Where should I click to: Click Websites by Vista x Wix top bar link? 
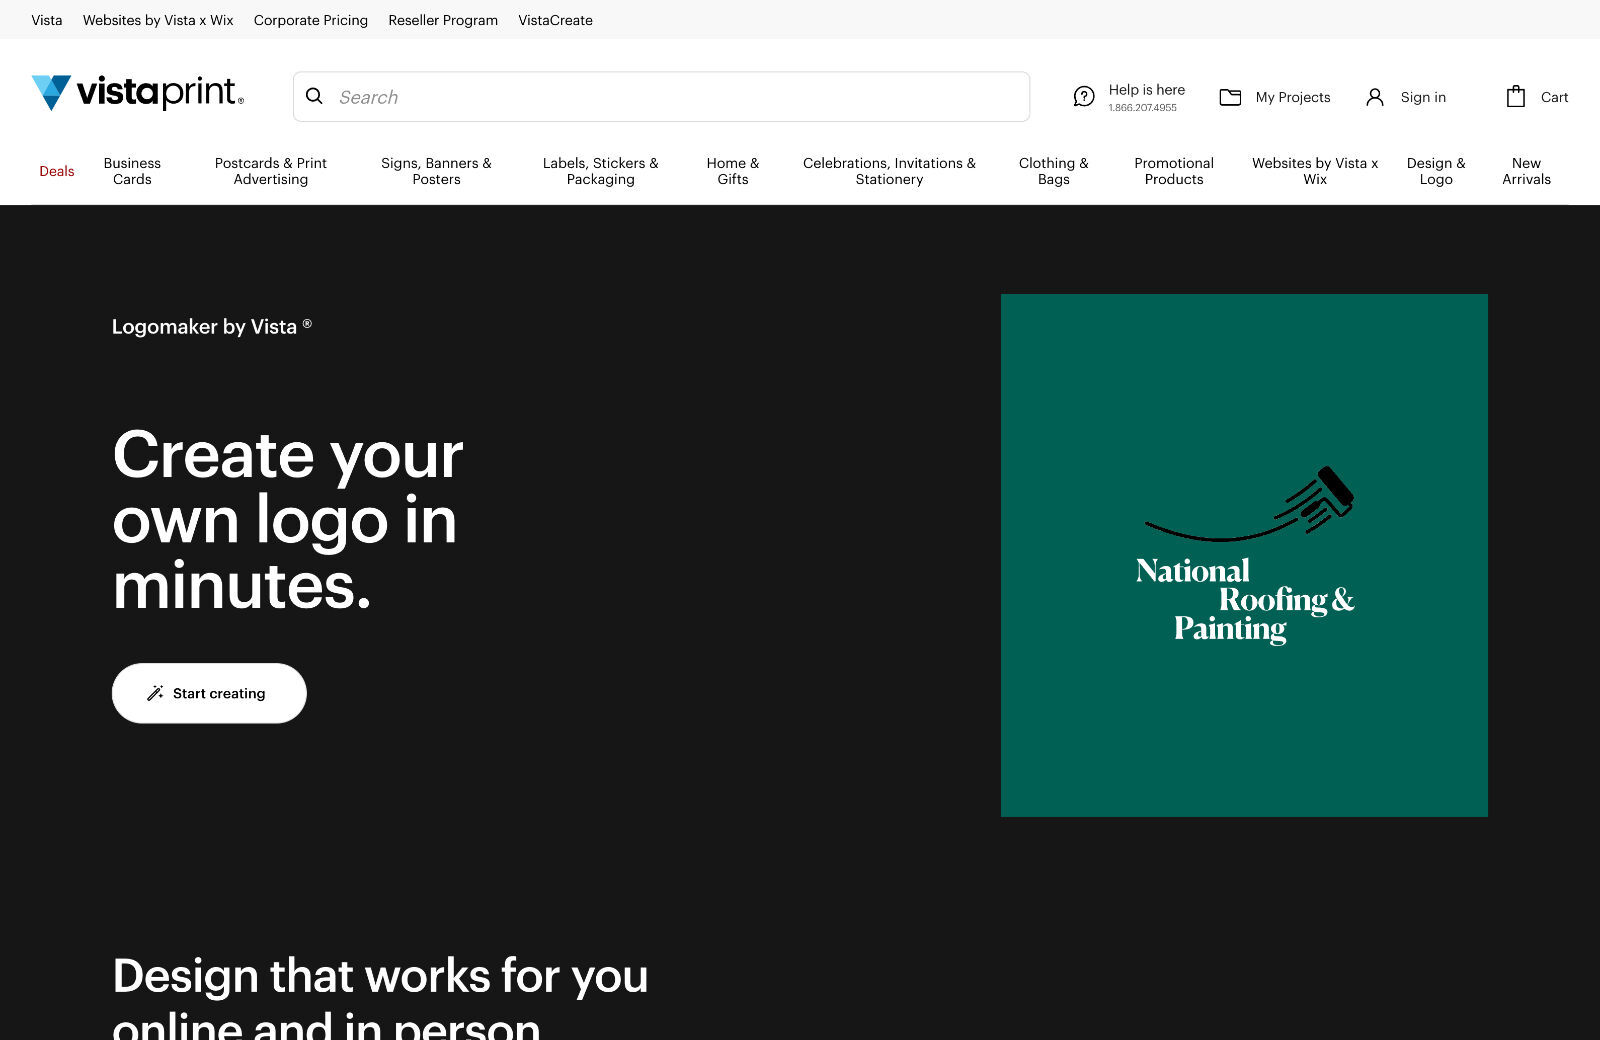click(x=158, y=20)
